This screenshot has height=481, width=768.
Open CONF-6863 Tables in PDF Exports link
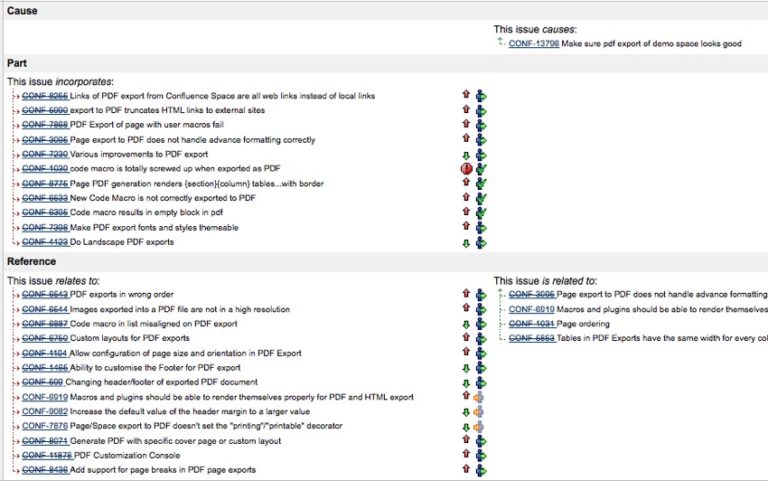(531, 338)
